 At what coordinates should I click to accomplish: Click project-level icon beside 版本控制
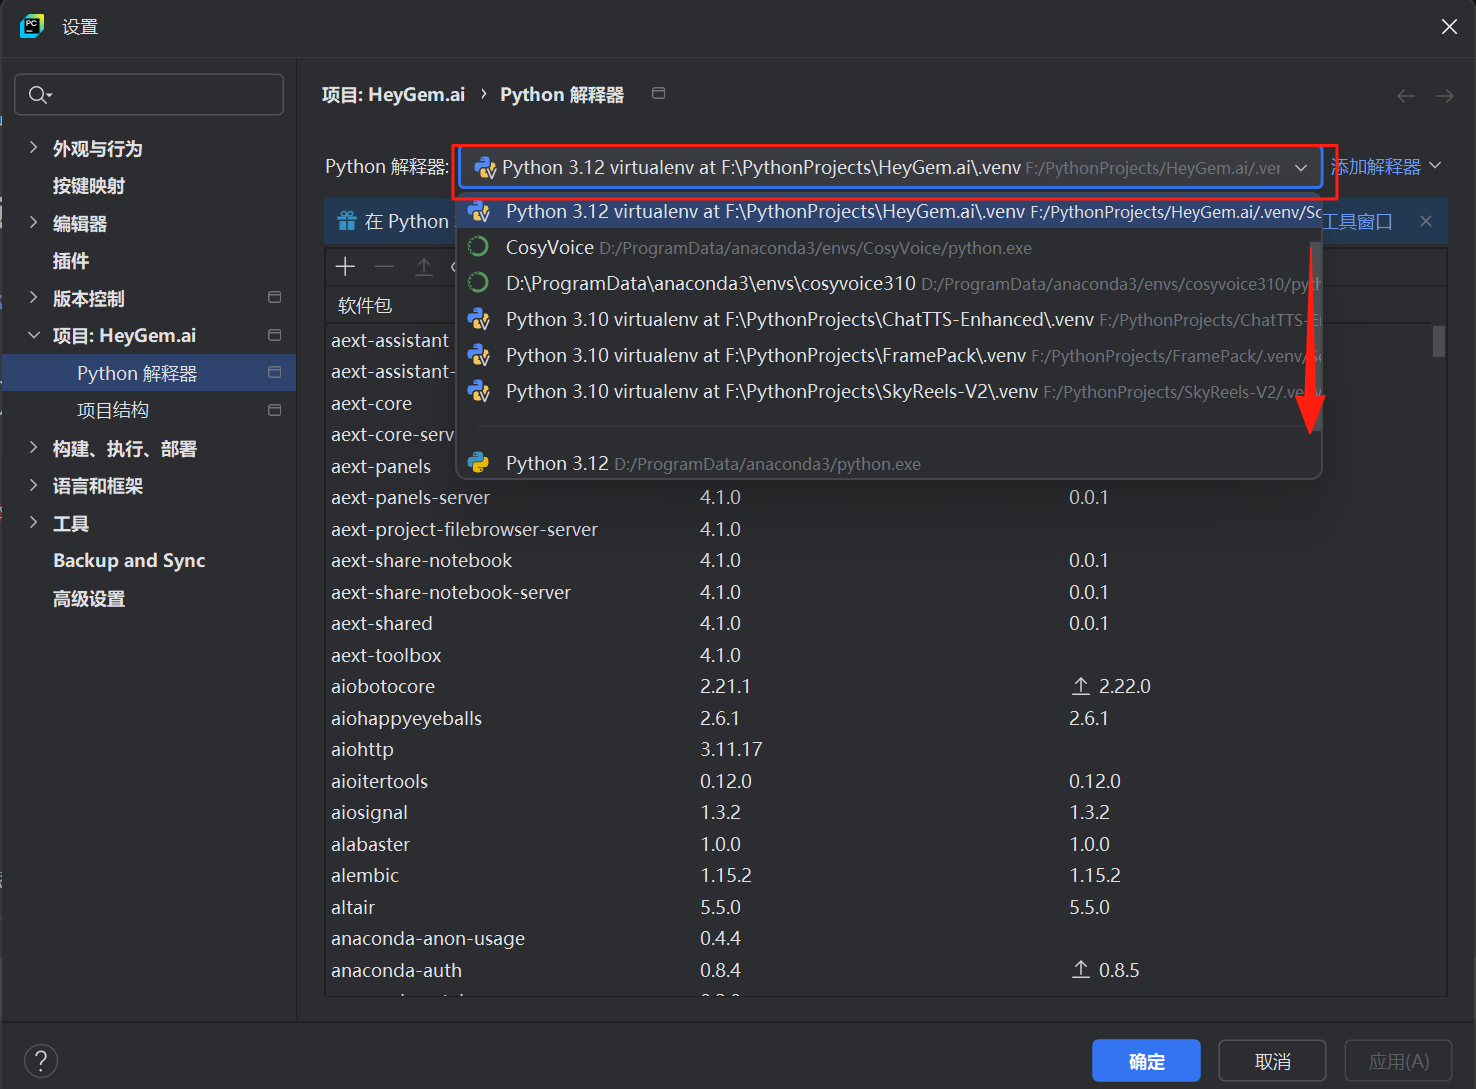click(x=274, y=297)
